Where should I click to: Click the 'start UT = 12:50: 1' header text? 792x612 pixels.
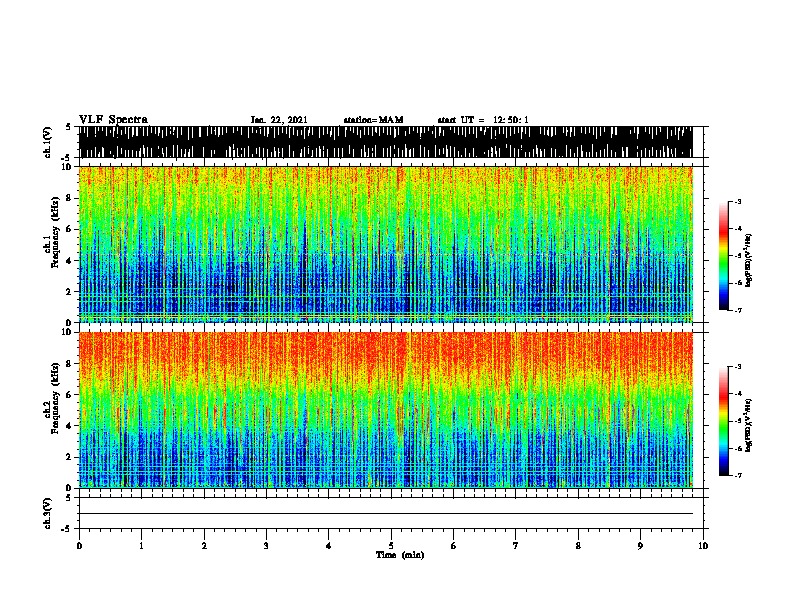(483, 120)
